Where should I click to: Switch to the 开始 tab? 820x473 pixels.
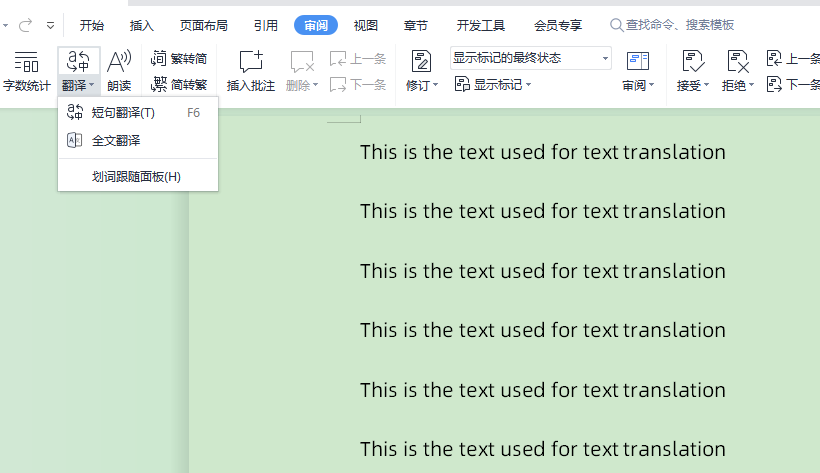(92, 25)
